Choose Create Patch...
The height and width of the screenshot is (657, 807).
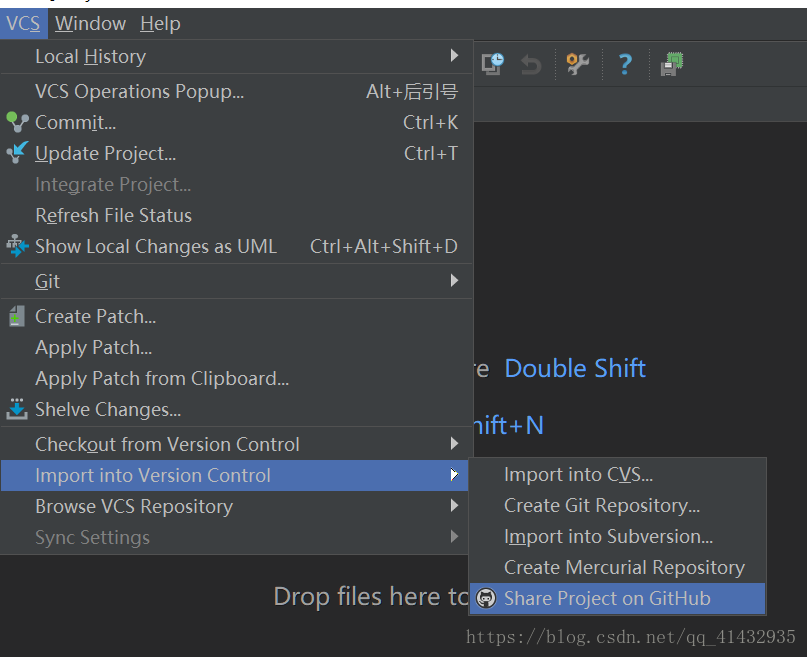coord(236,316)
